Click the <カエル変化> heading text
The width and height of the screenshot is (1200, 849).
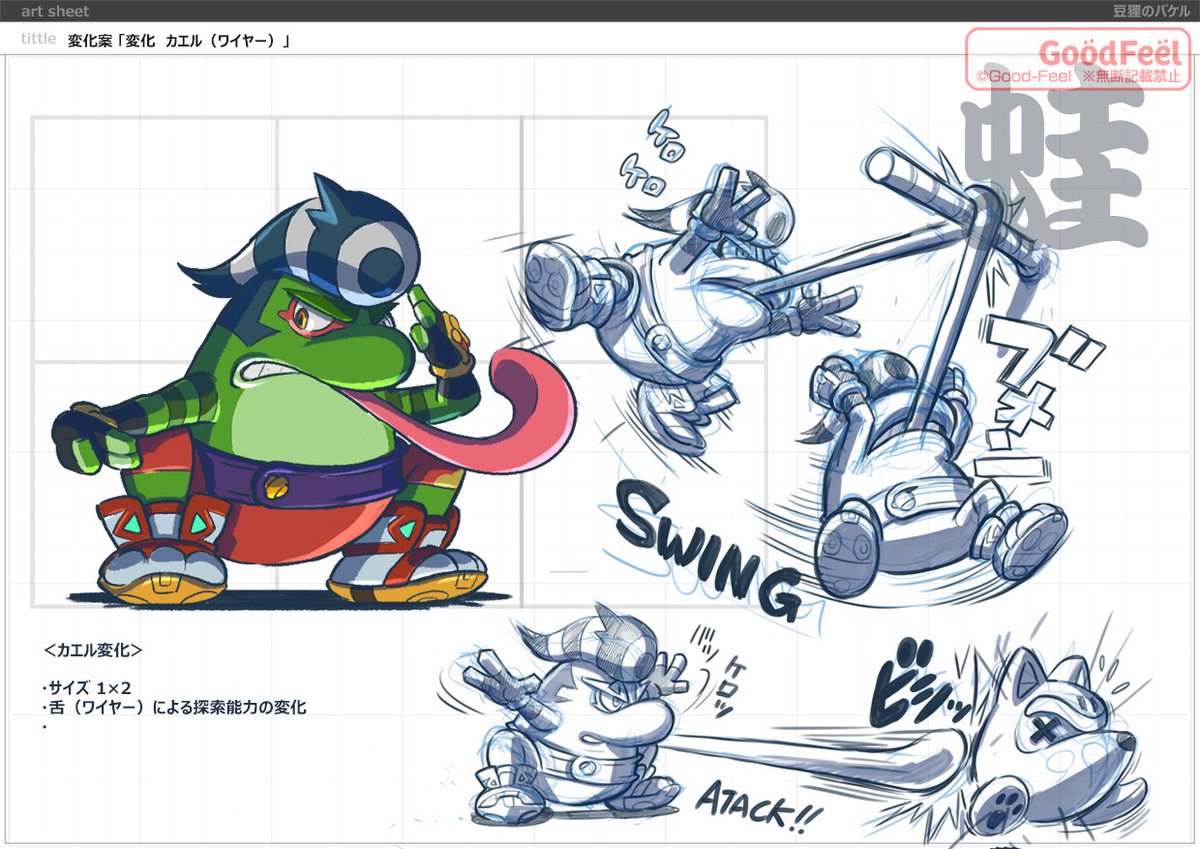[x=93, y=649]
